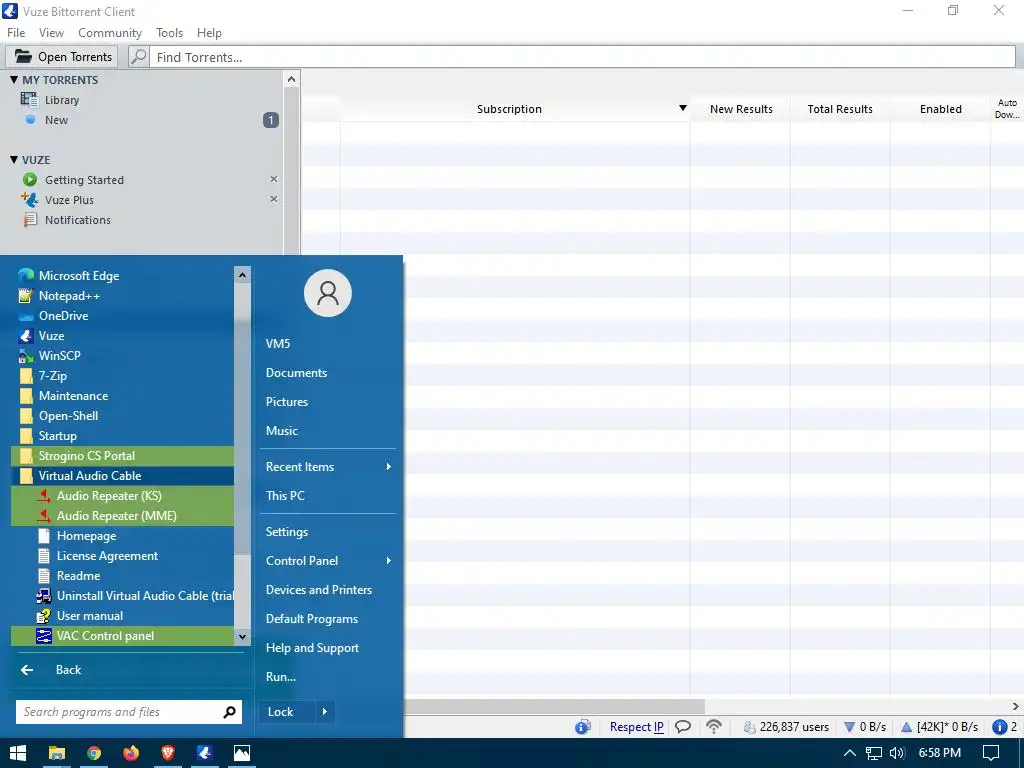Click Start menu programs scroll-down arrow
This screenshot has width=1024, height=768.
[242, 637]
